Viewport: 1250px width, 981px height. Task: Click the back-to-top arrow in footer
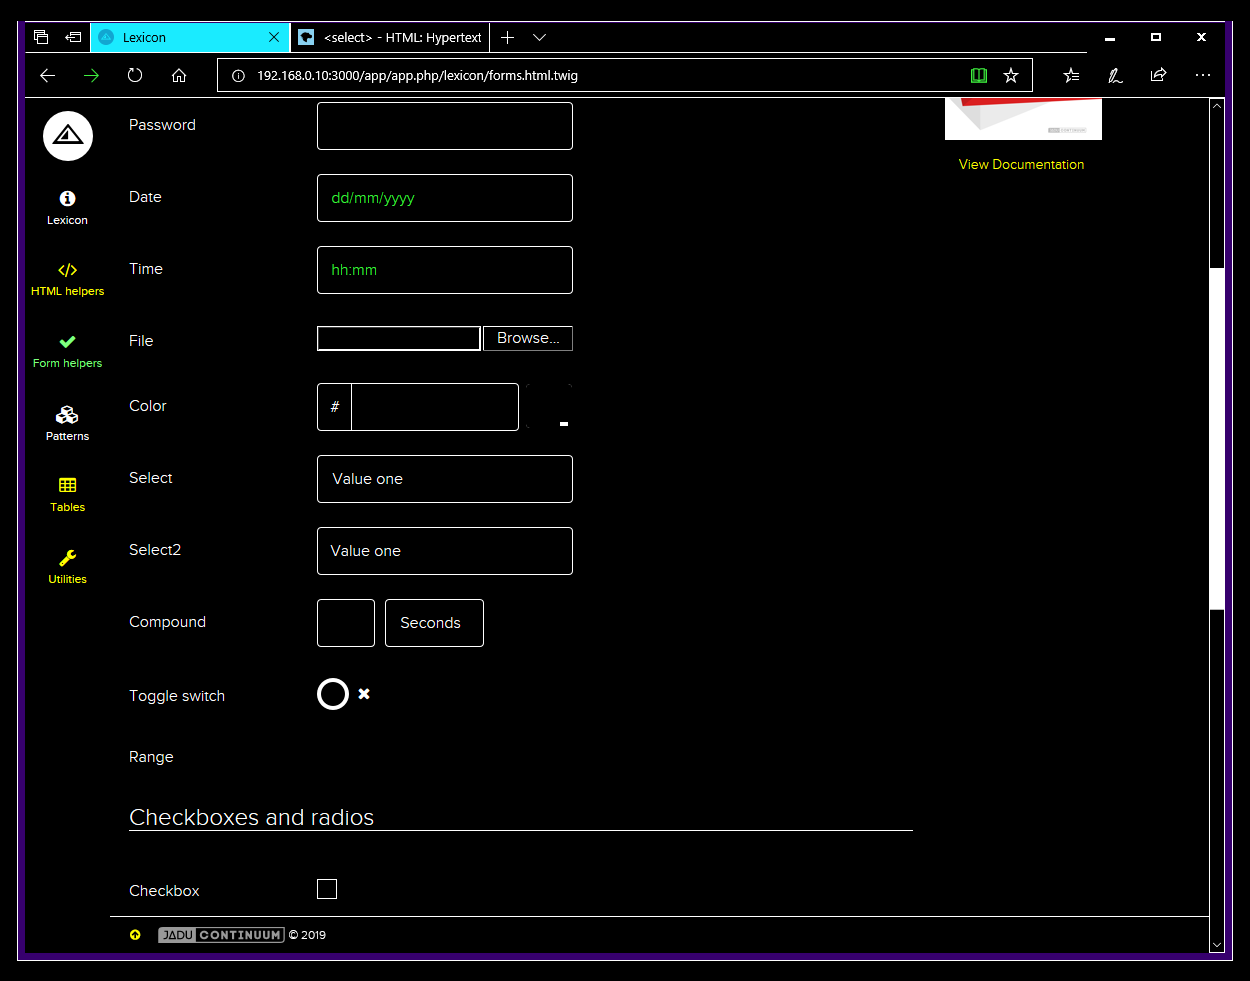pyautogui.click(x=135, y=935)
